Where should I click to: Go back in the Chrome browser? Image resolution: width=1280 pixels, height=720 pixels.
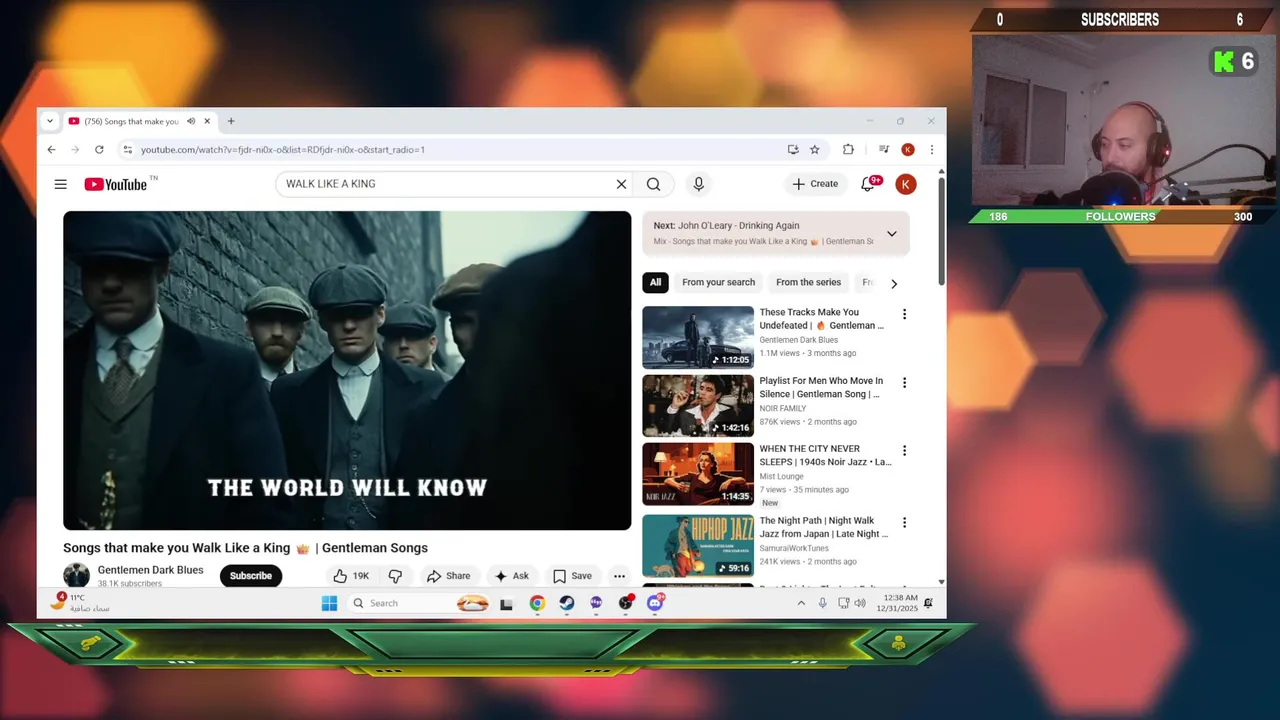(x=52, y=150)
